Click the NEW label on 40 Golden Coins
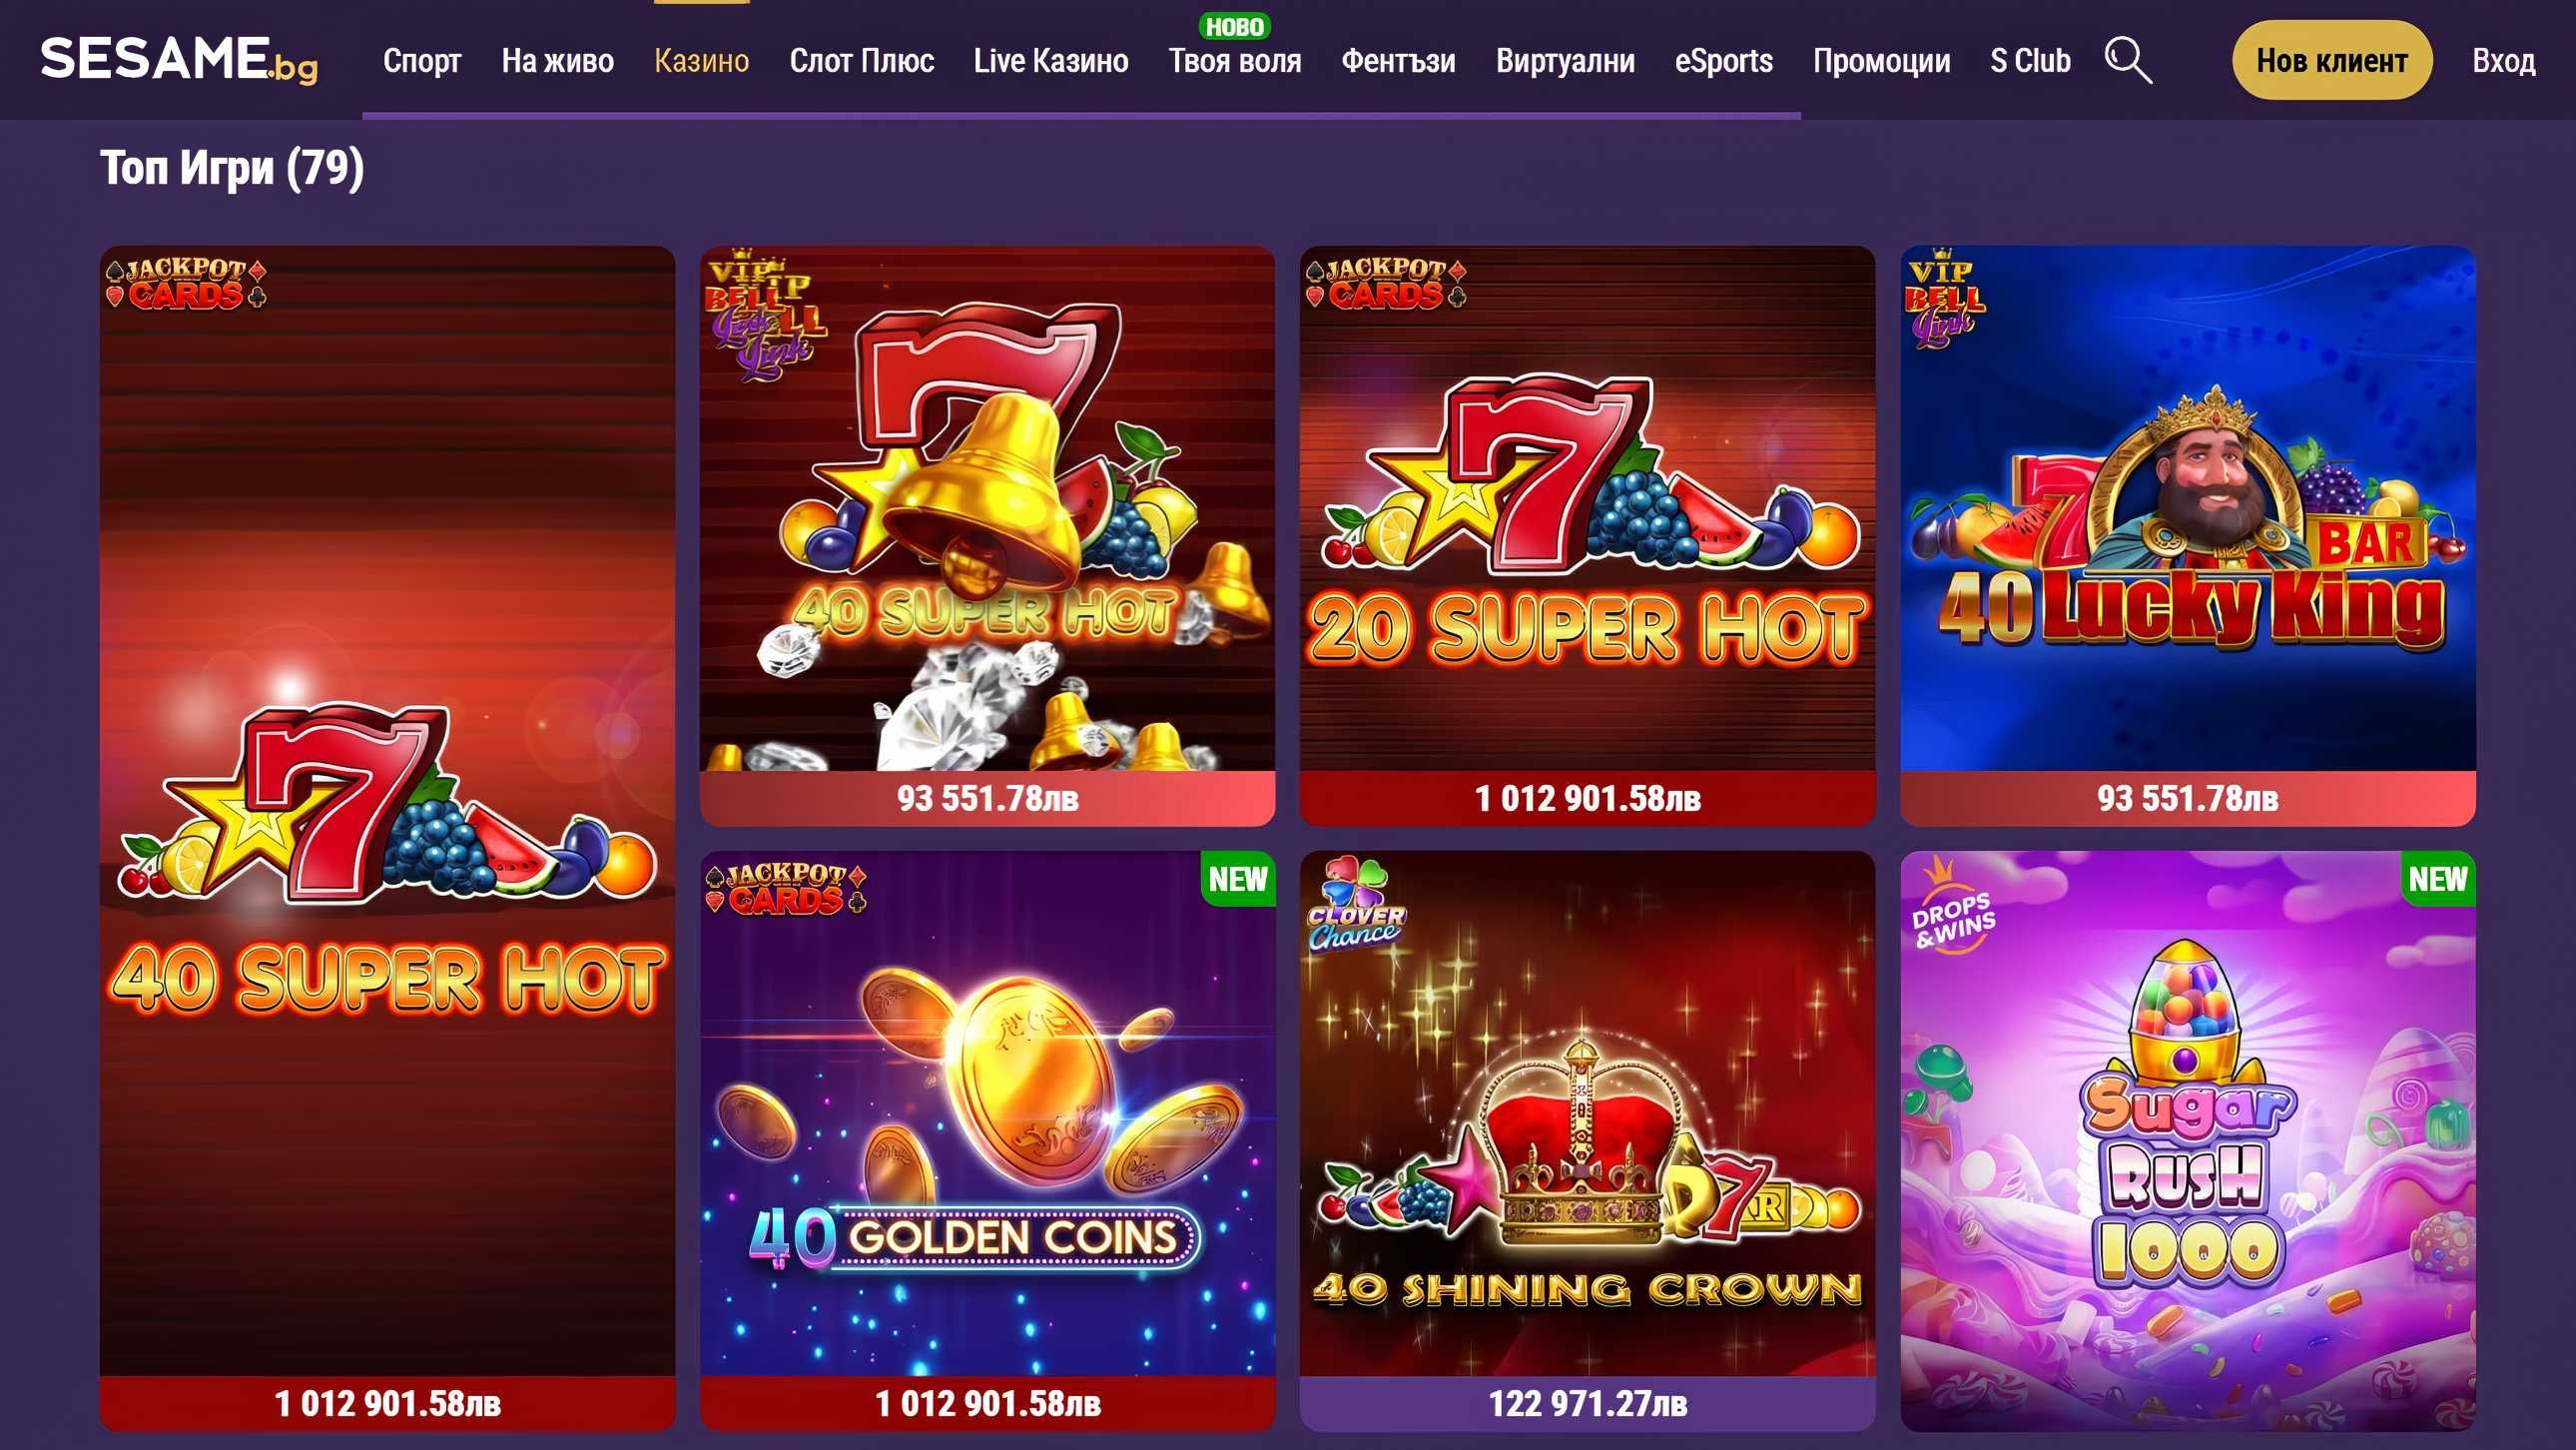This screenshot has height=1450, width=2576. pyautogui.click(x=1237, y=879)
